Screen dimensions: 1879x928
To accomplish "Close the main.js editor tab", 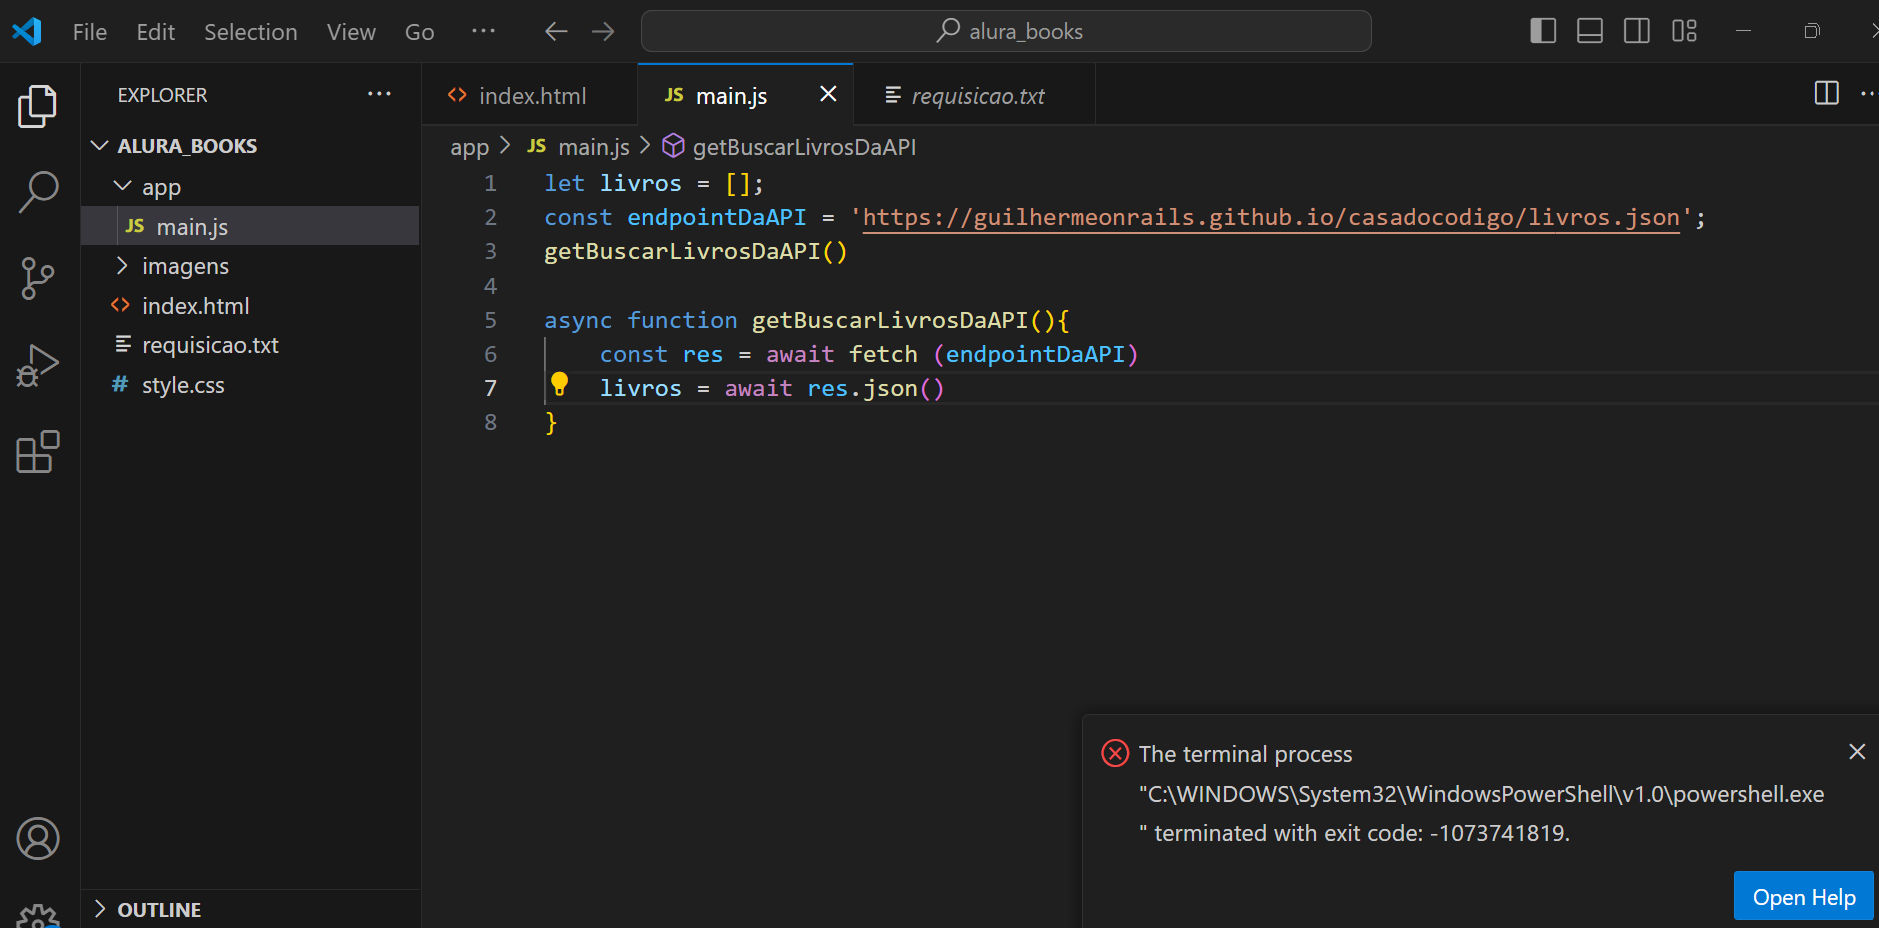I will (x=828, y=94).
